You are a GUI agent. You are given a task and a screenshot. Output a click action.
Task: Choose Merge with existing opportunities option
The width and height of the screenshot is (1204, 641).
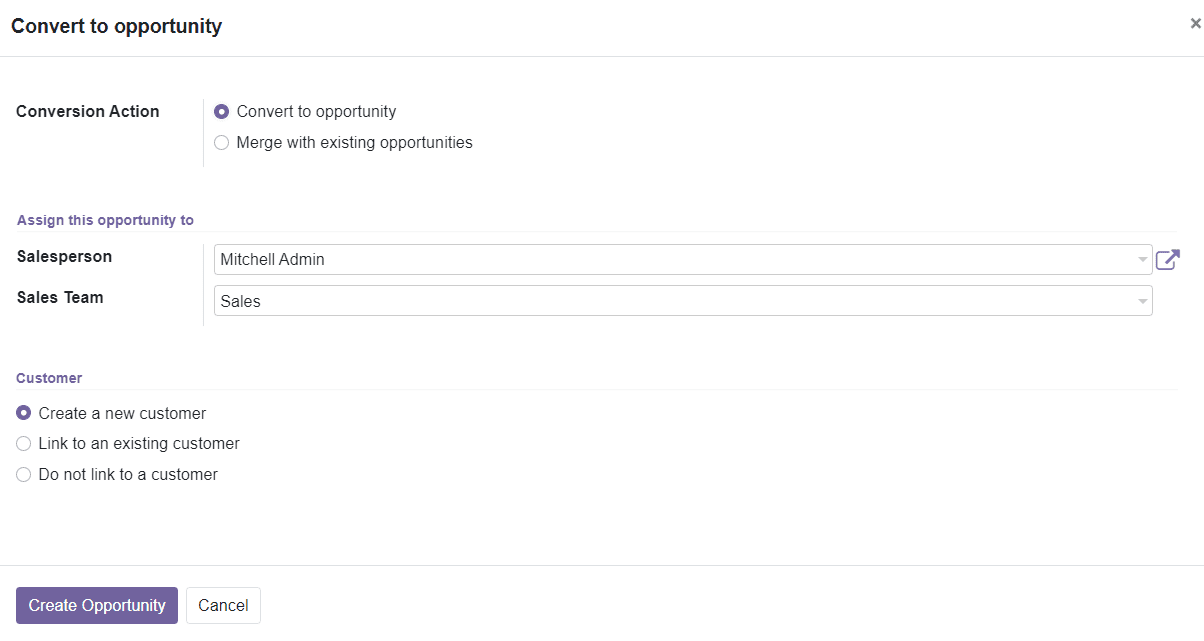[221, 142]
